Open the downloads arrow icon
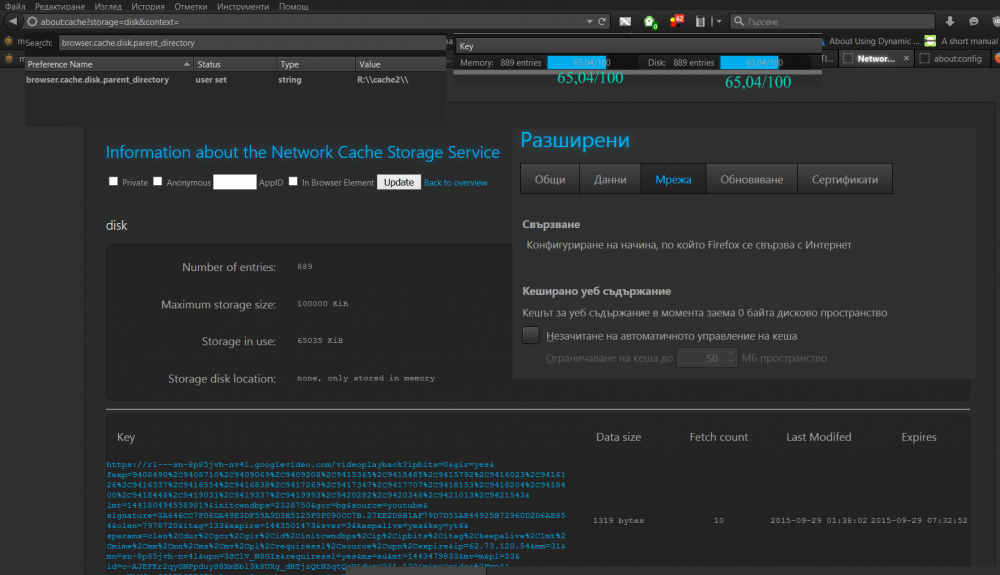Viewport: 1000px width, 575px height. point(950,22)
